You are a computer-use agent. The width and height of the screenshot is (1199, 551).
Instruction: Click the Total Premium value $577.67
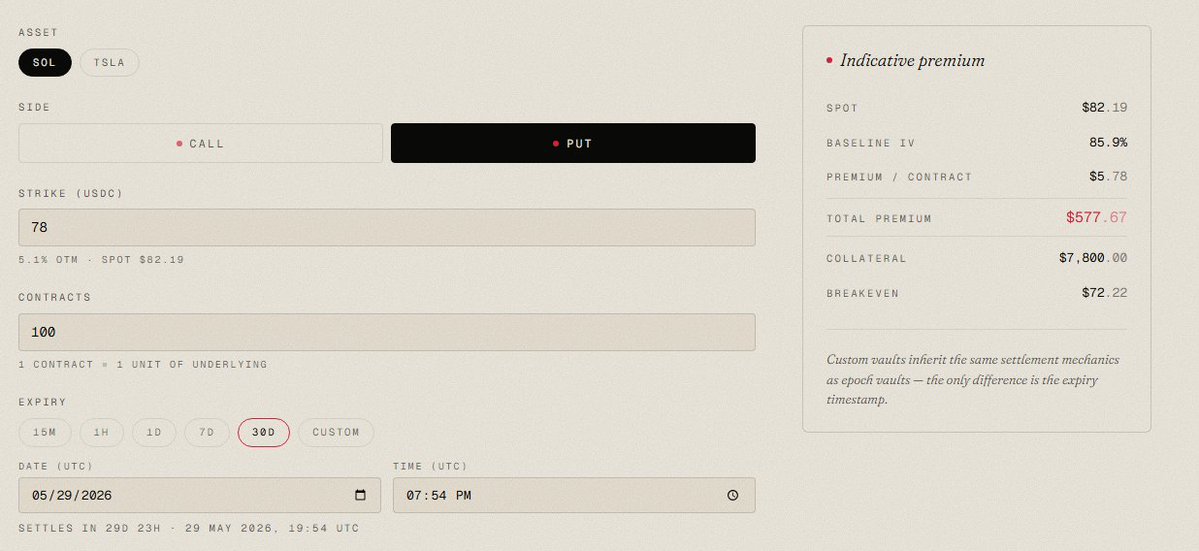point(1097,218)
